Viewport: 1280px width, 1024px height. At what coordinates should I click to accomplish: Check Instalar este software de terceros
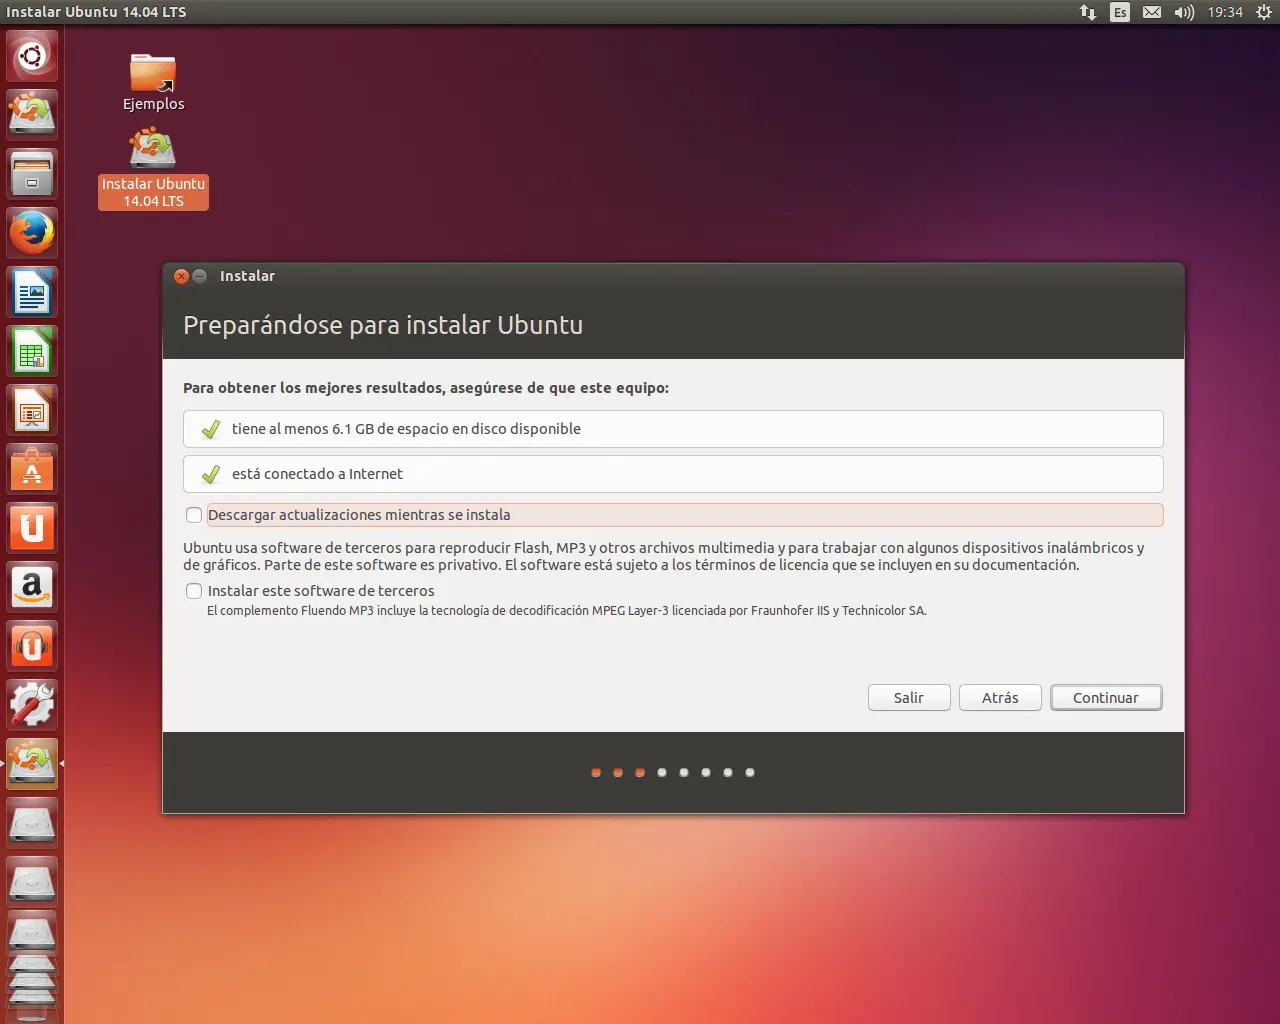tap(194, 591)
